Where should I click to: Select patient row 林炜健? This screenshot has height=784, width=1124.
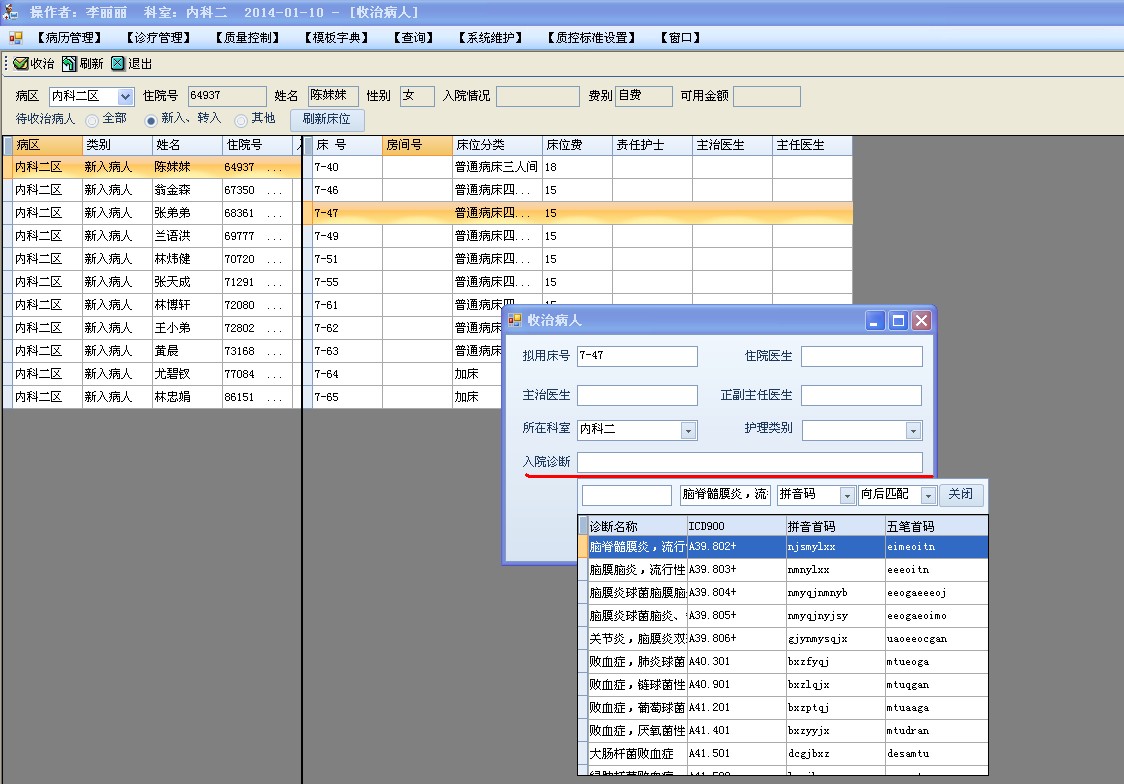coord(153,259)
